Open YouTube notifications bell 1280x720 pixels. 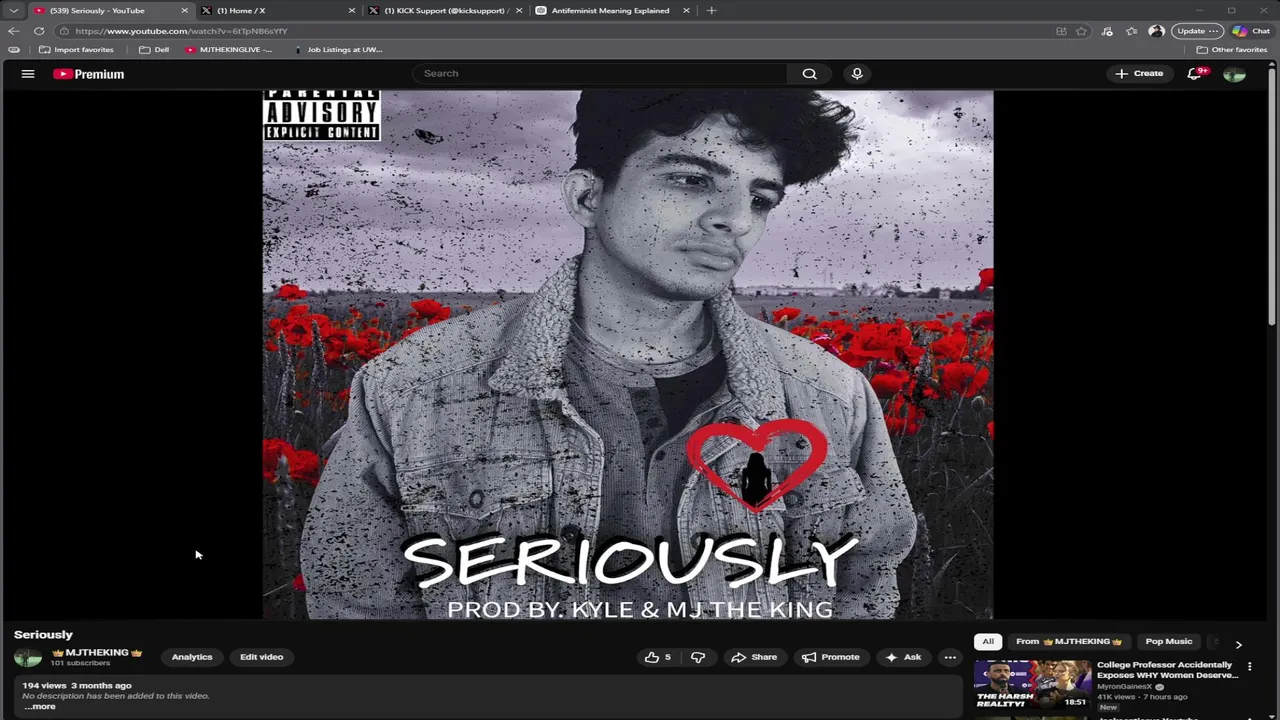[1195, 73]
